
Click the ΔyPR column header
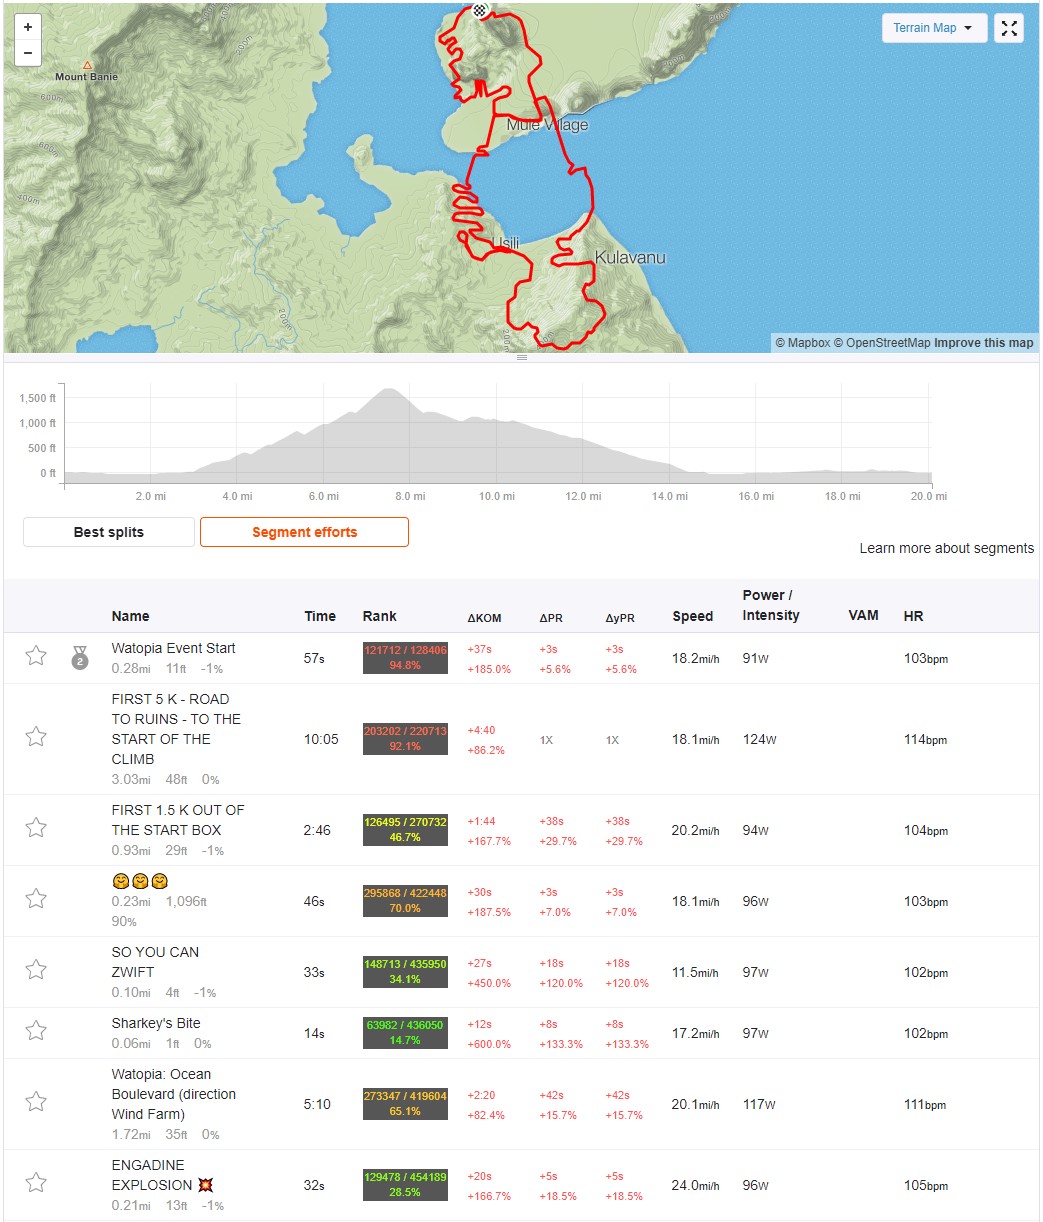coord(619,618)
